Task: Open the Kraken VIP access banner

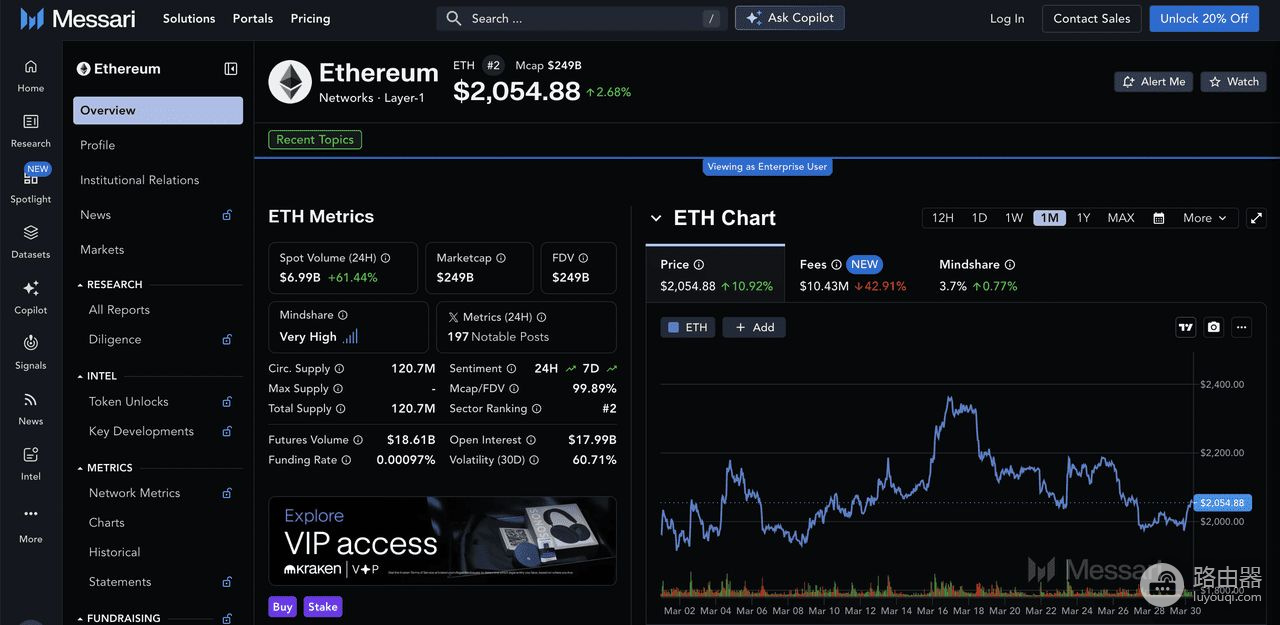Action: [442, 541]
